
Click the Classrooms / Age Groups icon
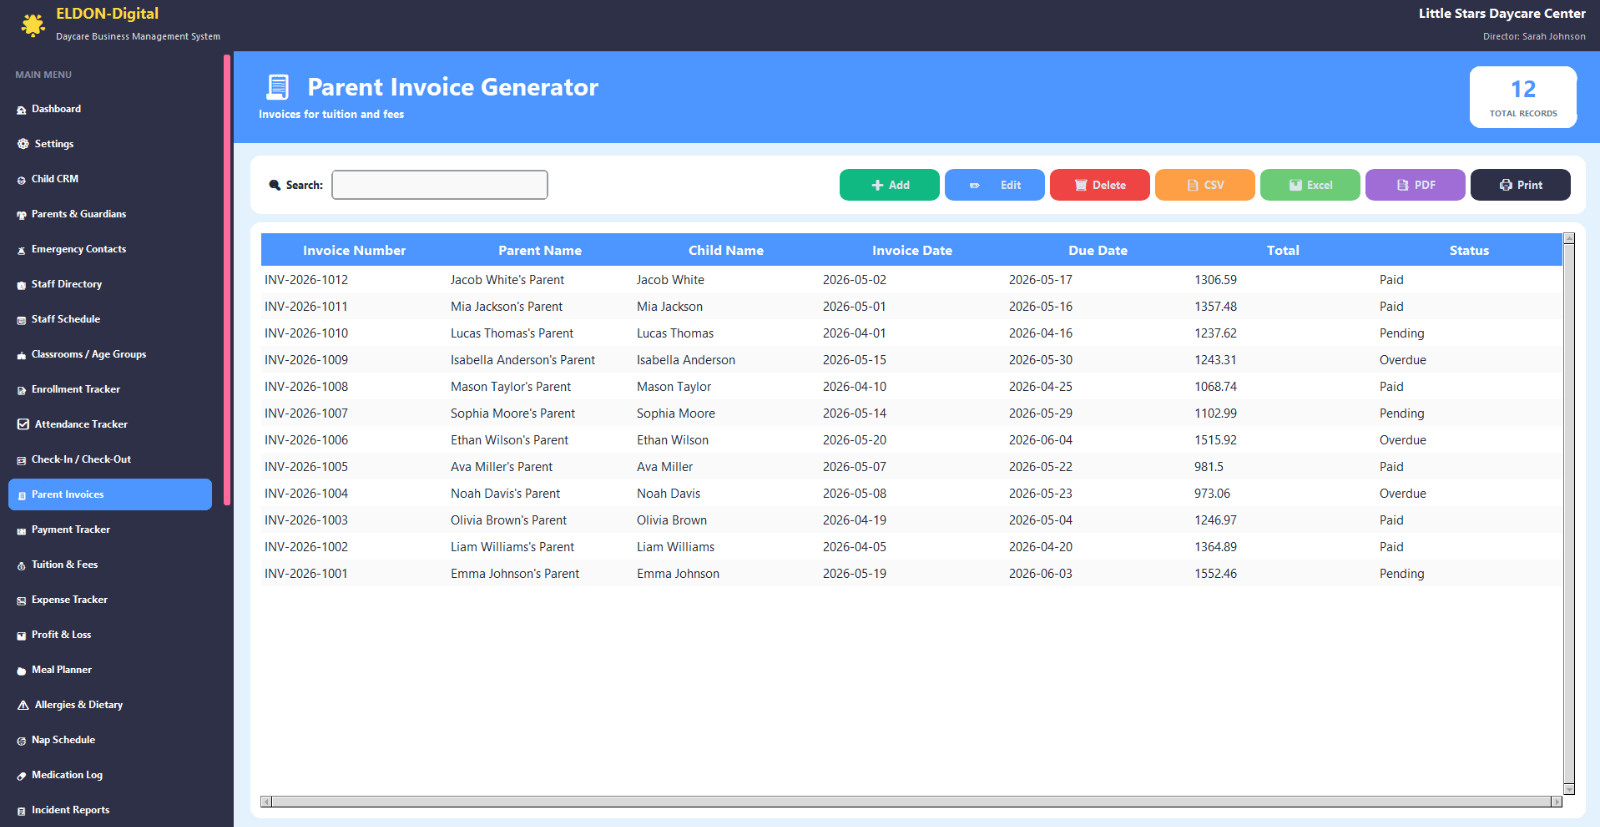click(x=21, y=355)
